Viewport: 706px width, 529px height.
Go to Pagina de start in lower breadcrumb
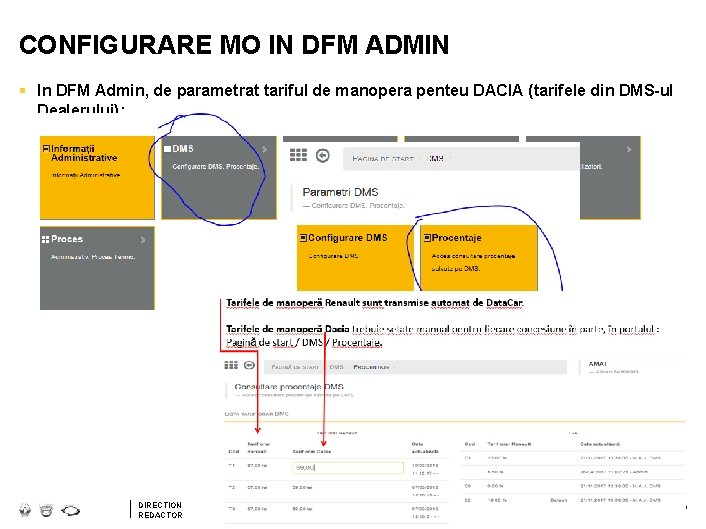(294, 367)
